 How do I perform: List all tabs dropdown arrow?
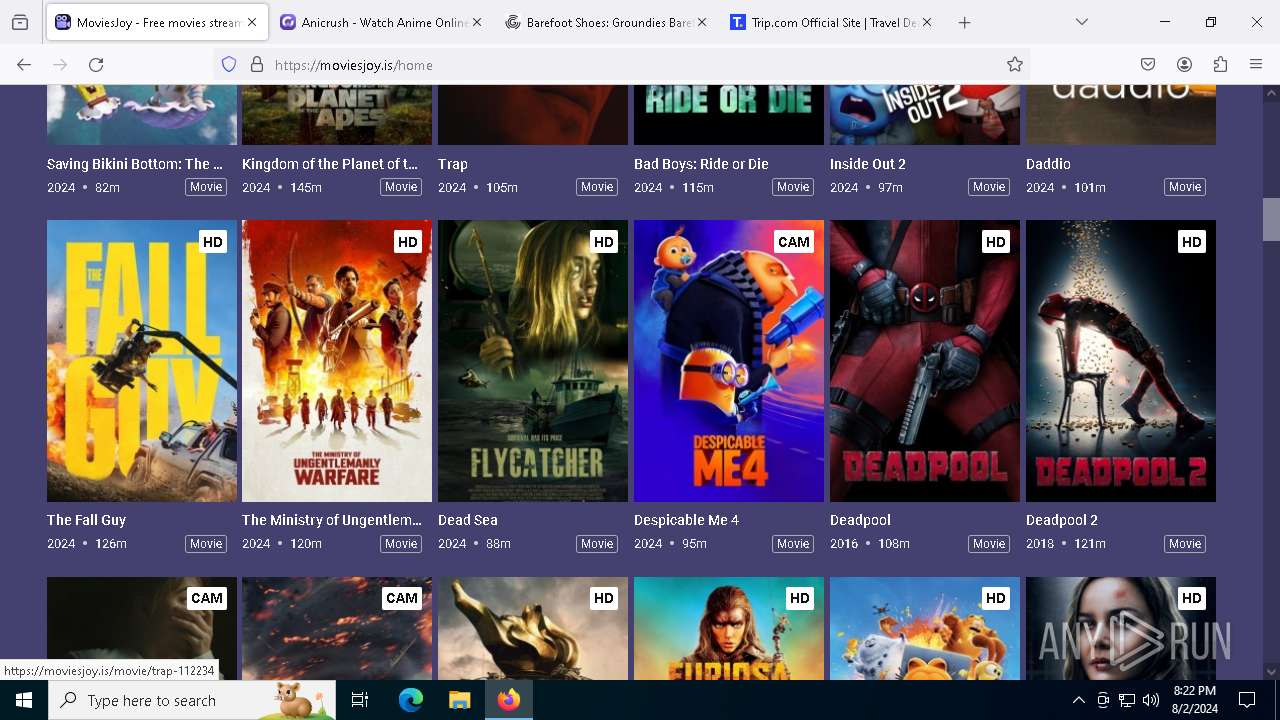(1082, 22)
